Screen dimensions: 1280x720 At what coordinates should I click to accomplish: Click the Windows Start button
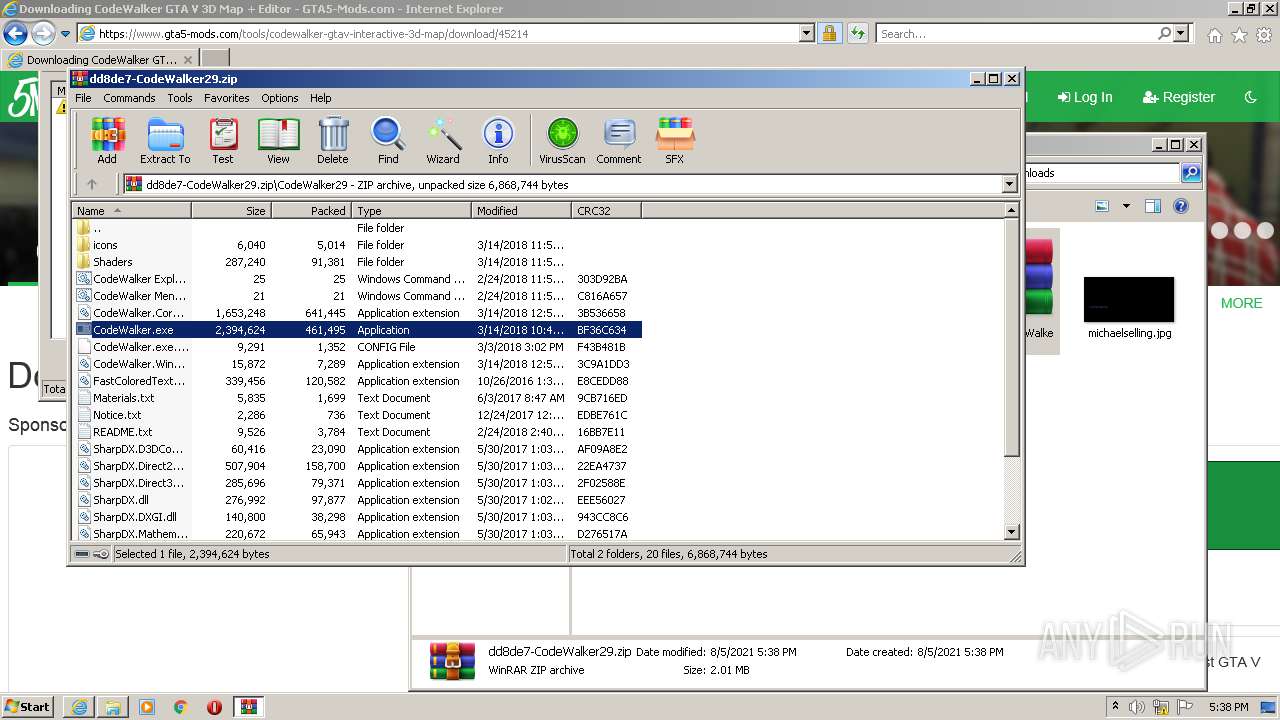pos(28,707)
